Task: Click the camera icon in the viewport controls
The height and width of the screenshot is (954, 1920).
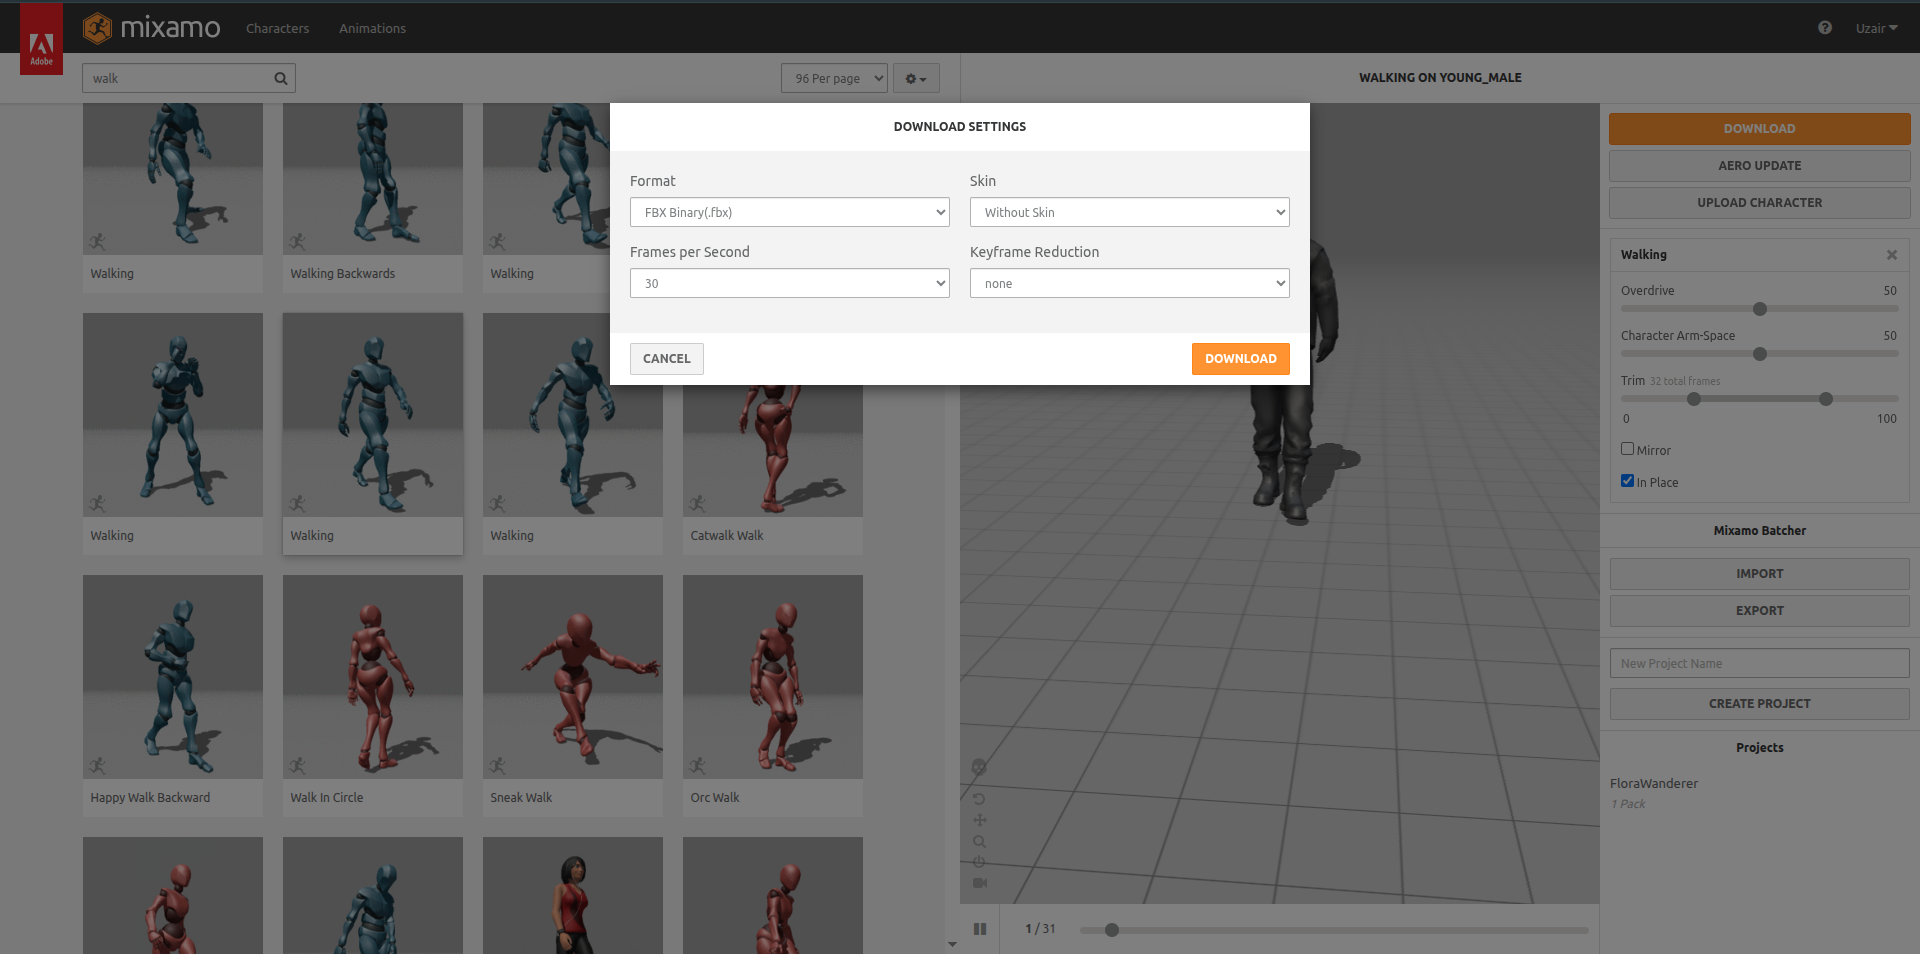Action: (979, 883)
